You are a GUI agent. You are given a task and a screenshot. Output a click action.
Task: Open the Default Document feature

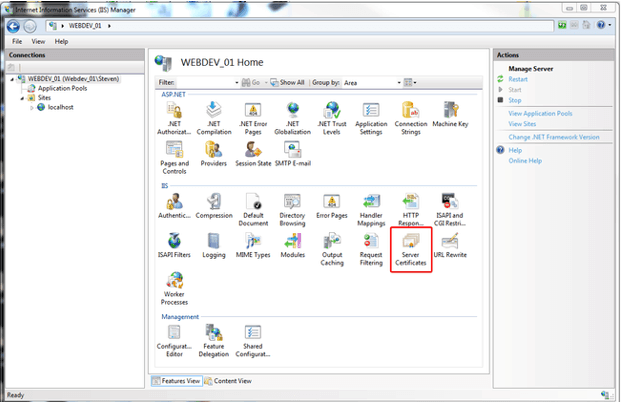point(253,210)
